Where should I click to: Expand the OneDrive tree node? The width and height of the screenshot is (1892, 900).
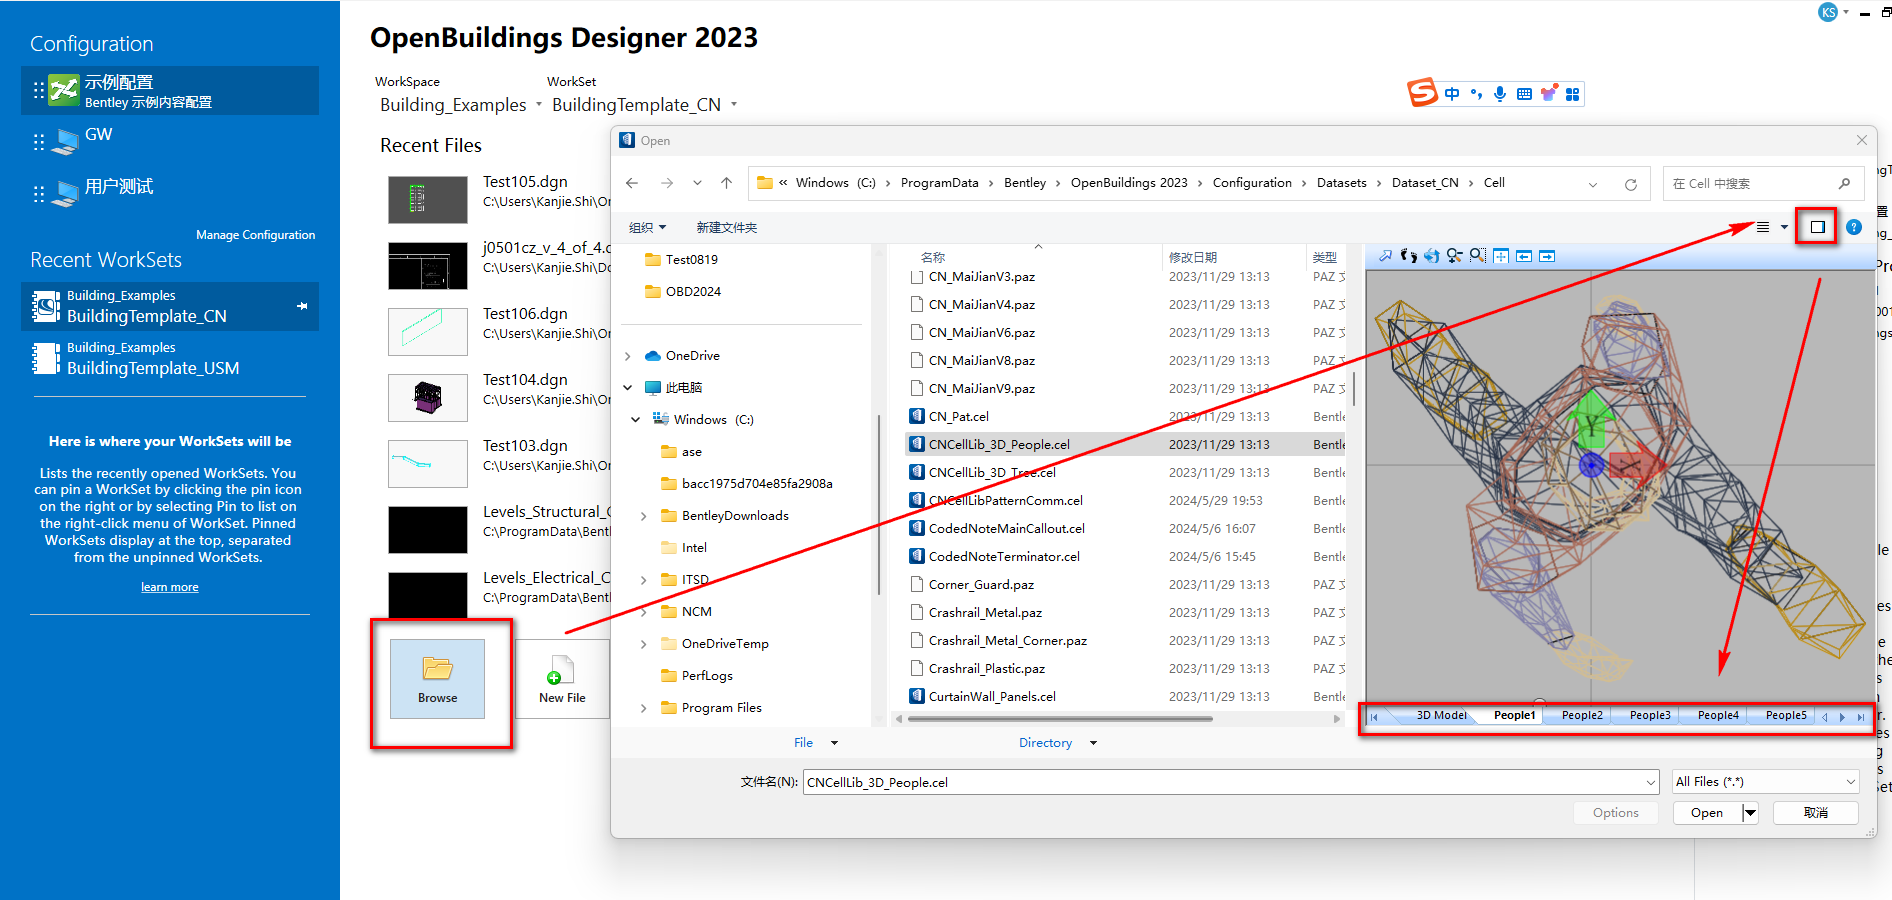point(628,356)
